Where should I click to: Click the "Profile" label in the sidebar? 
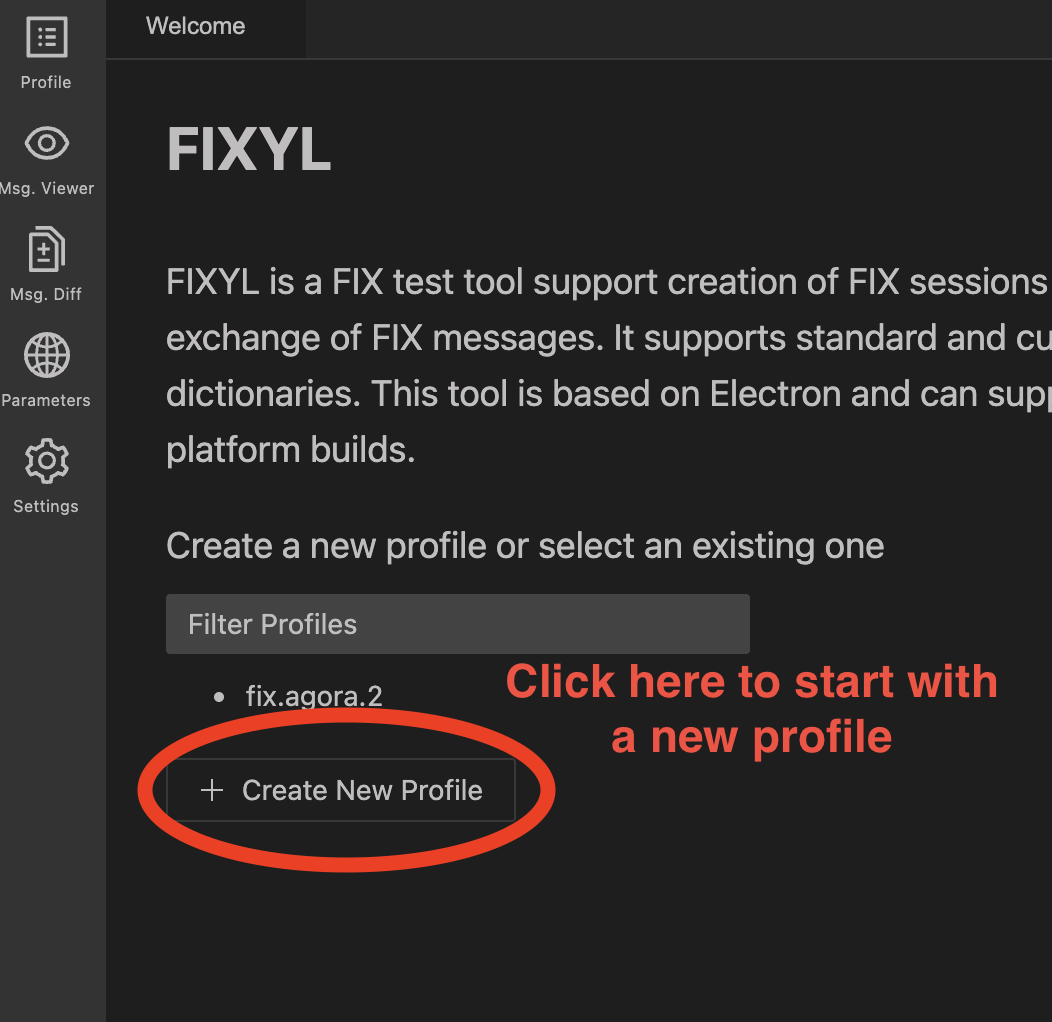pos(46,82)
